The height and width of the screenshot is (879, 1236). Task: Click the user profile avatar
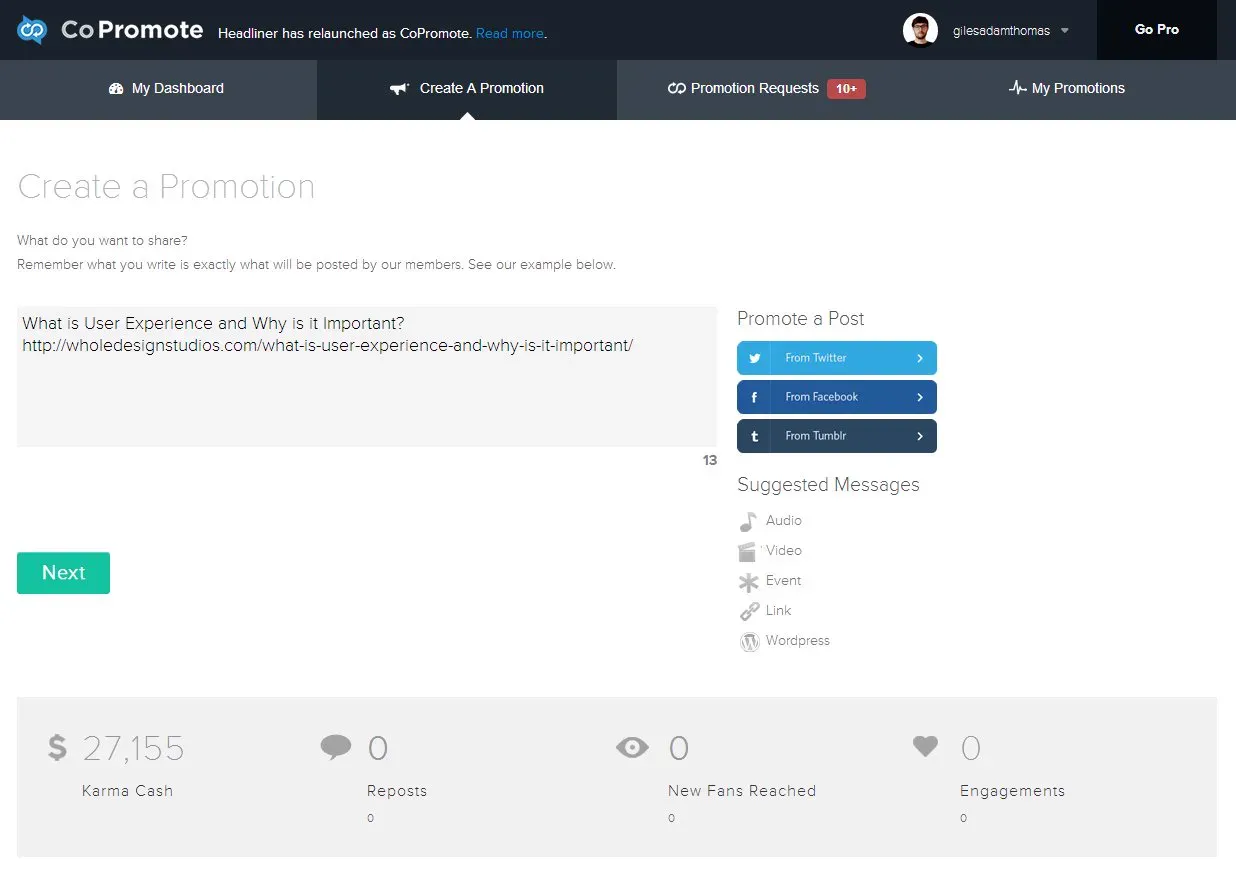pyautogui.click(x=919, y=30)
